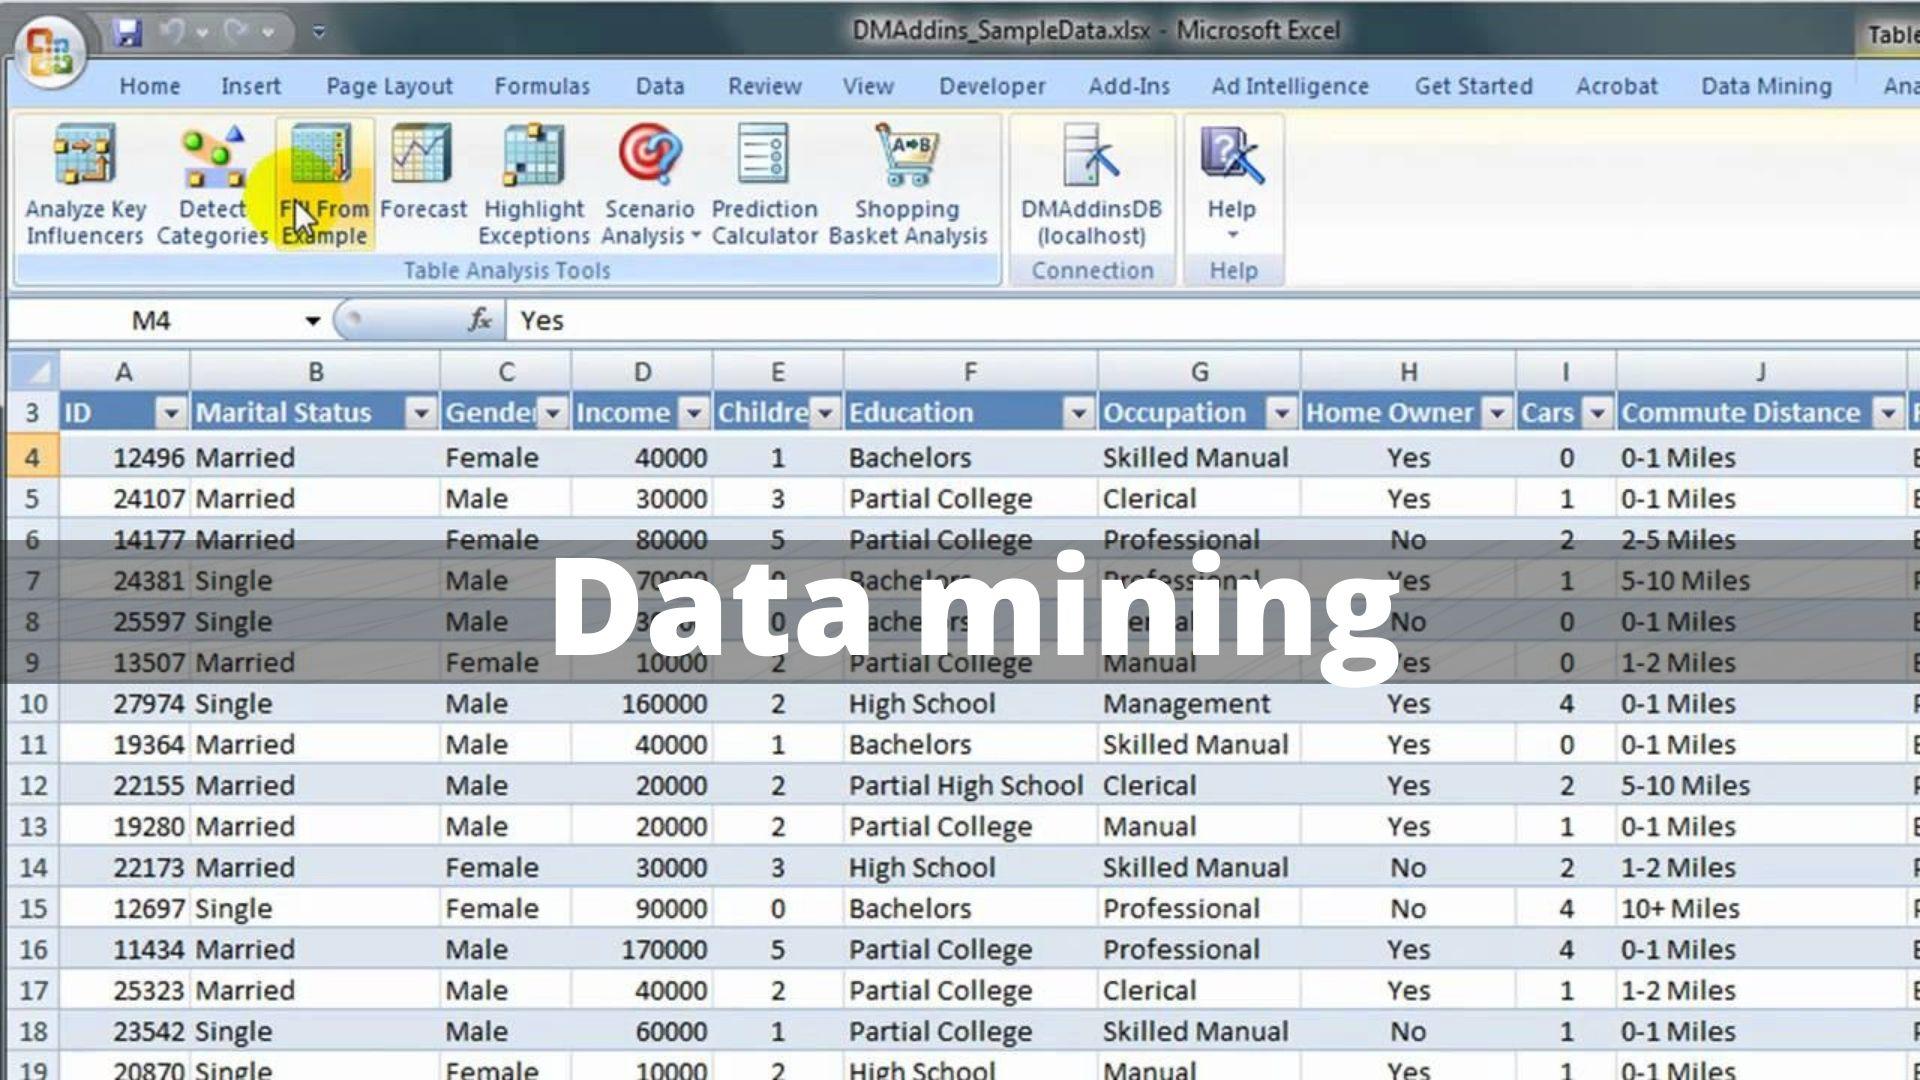Screen dimensions: 1920x1080
Task: Click the Save icon
Action: [x=130, y=30]
